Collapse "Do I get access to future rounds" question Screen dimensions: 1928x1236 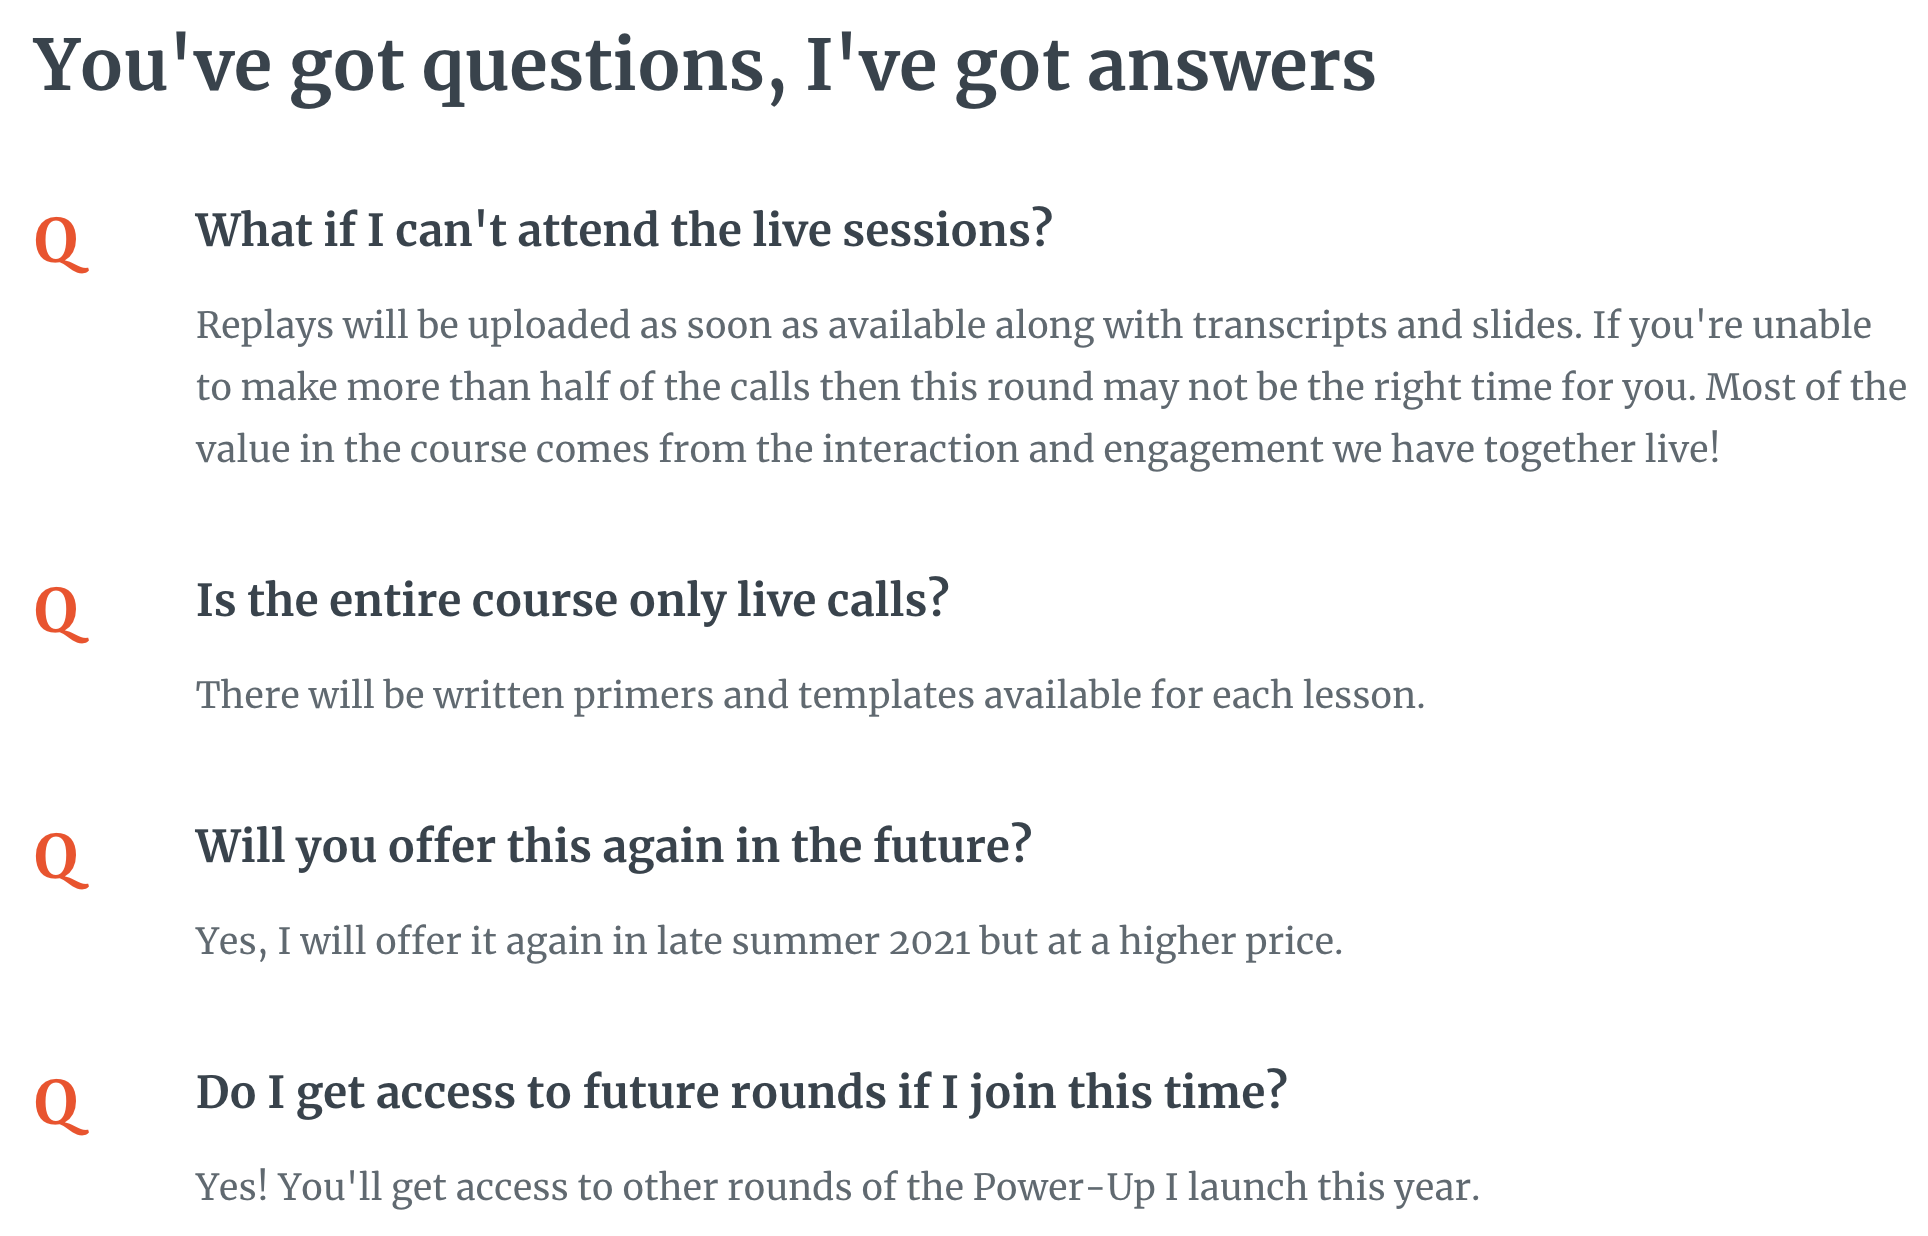741,1092
